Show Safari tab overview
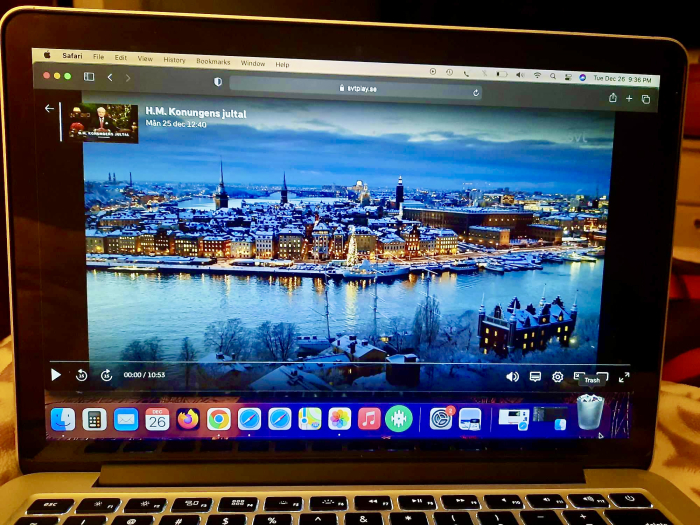Viewport: 700px width, 525px height. pyautogui.click(x=646, y=99)
